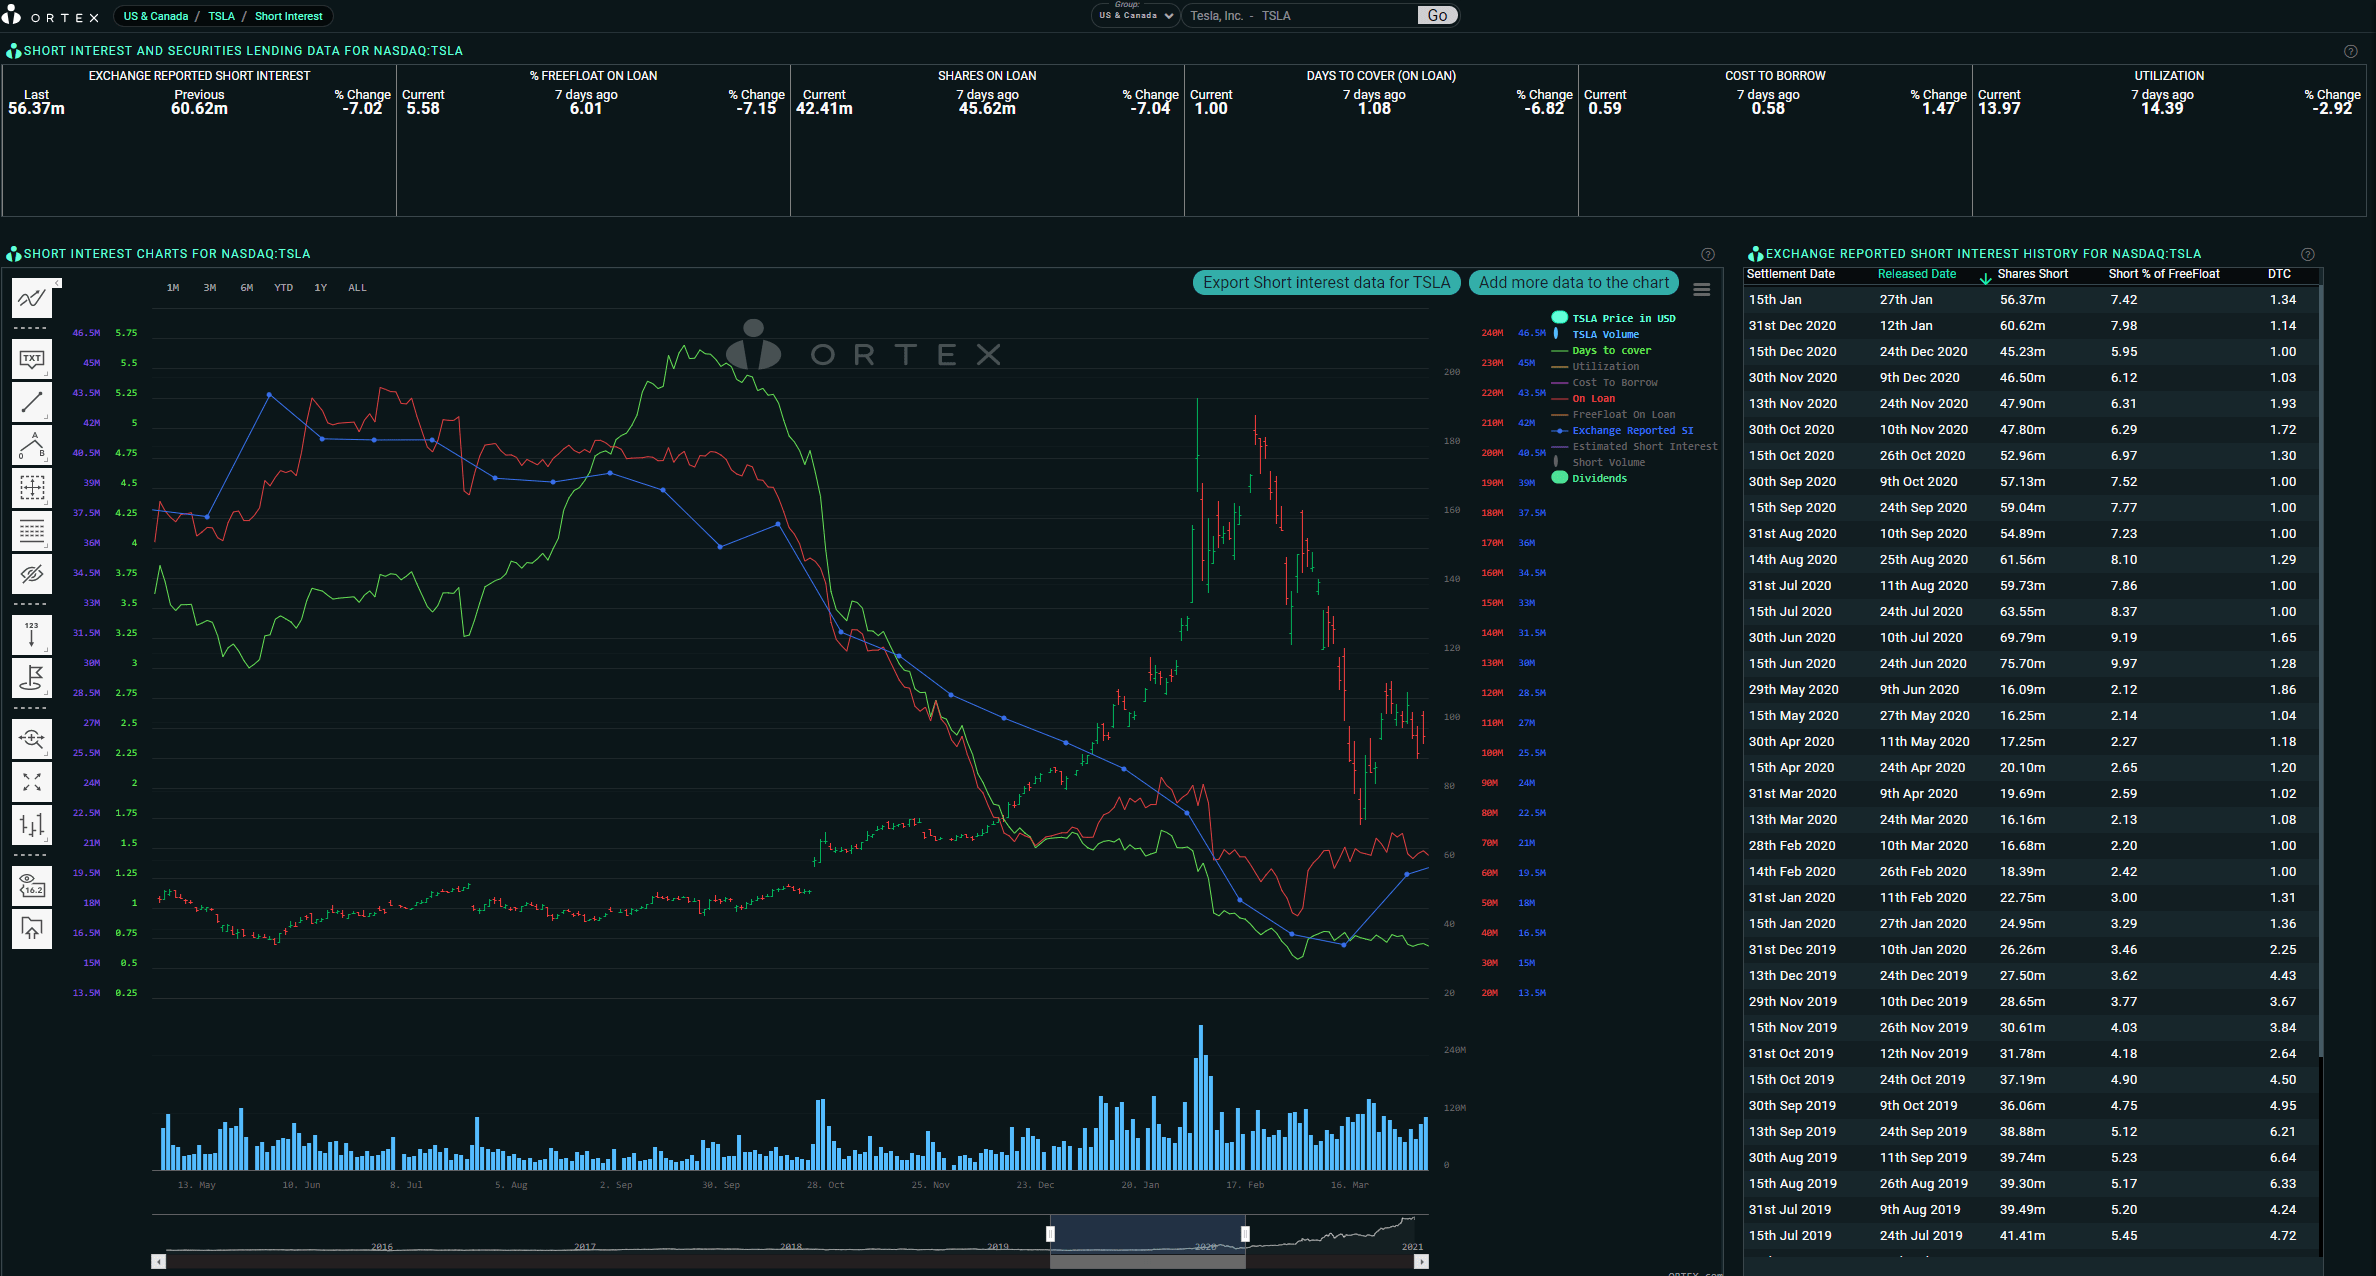This screenshot has width=2376, height=1276.
Task: Select the YTD range selector
Action: (x=283, y=288)
